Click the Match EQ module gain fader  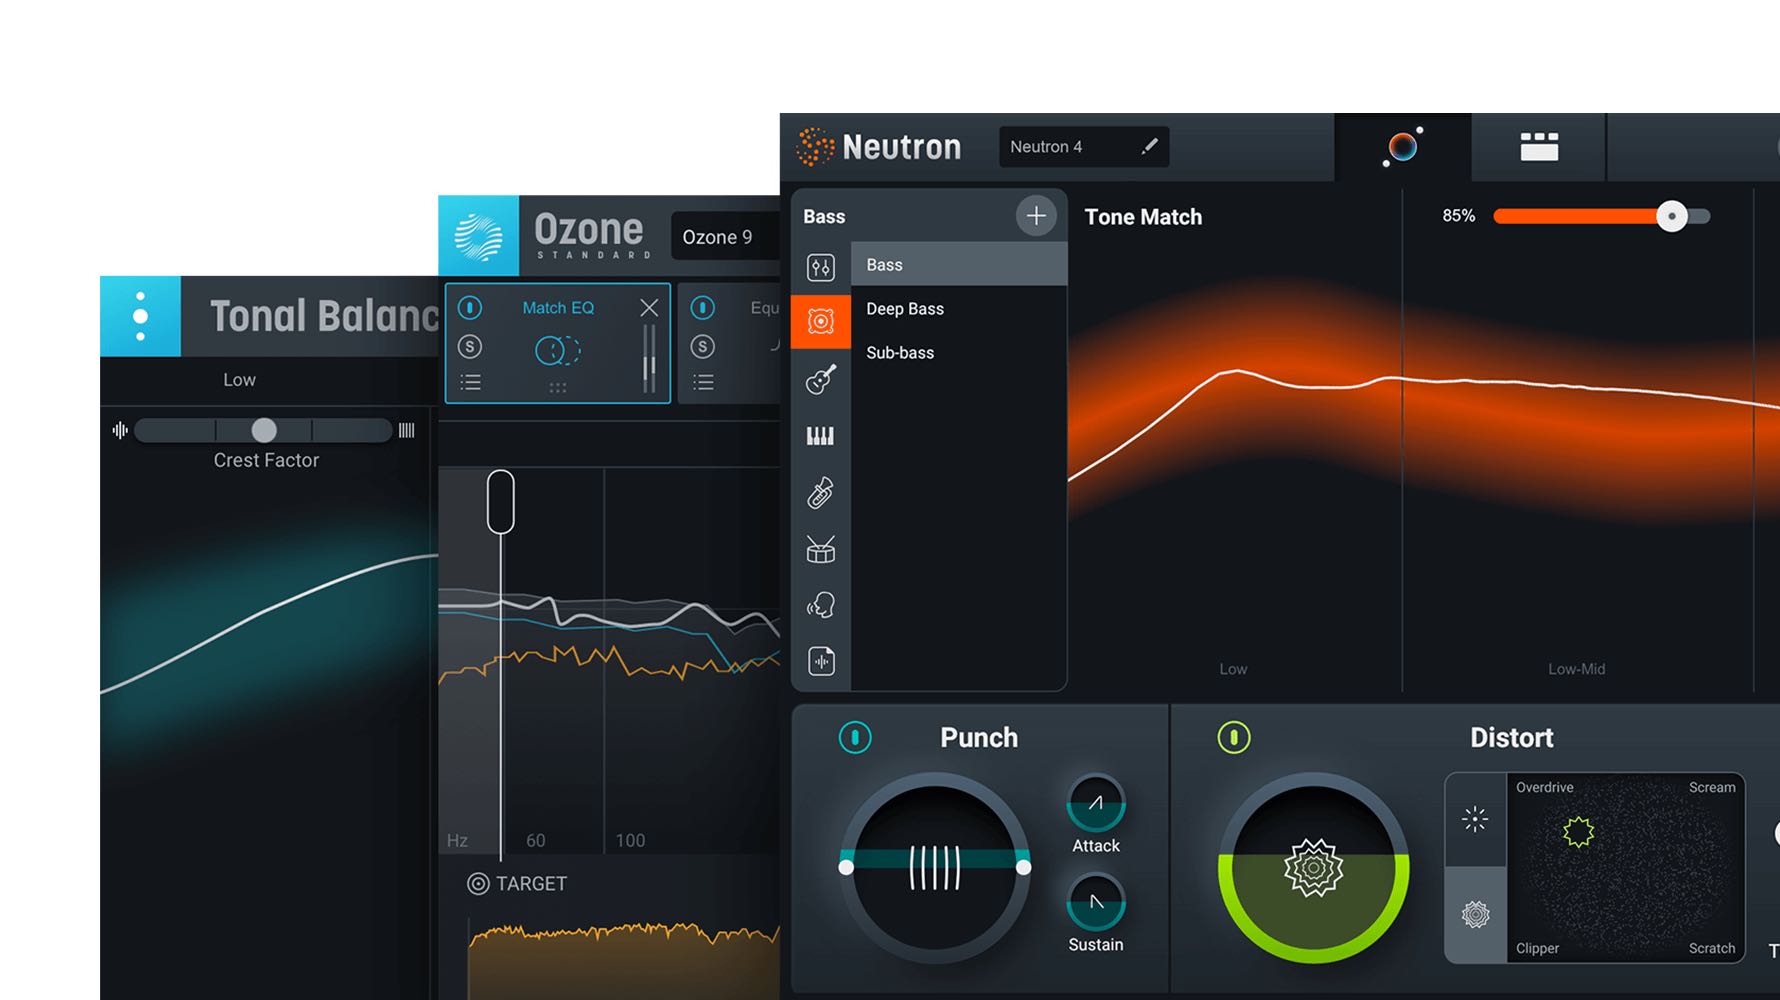pos(649,358)
